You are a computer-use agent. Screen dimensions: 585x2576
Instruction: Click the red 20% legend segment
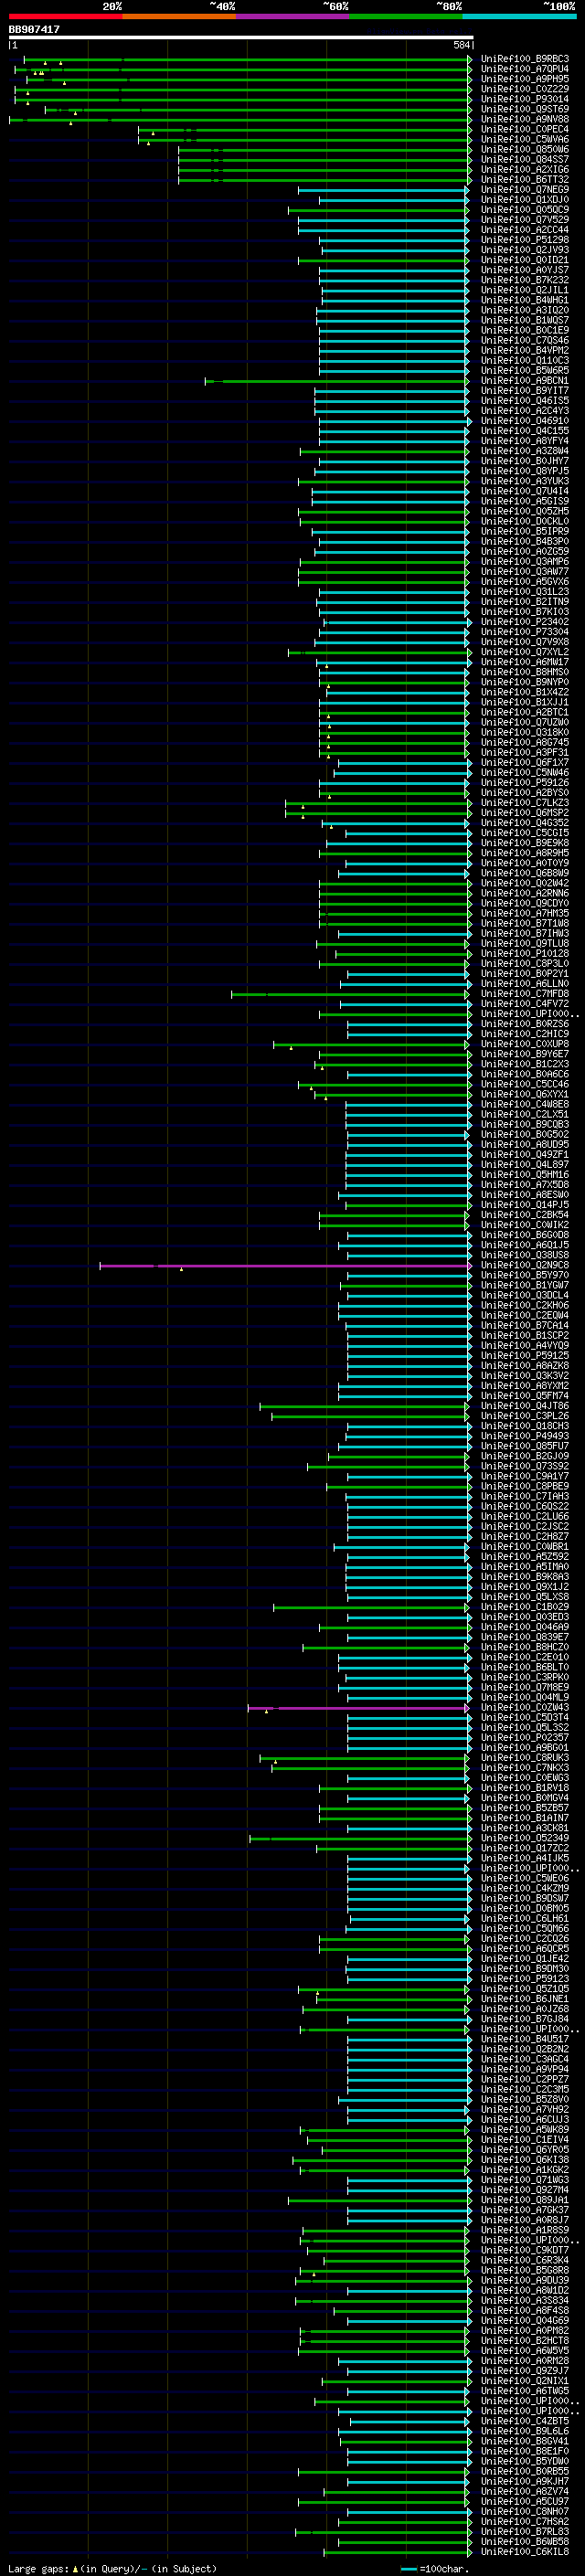(65, 16)
